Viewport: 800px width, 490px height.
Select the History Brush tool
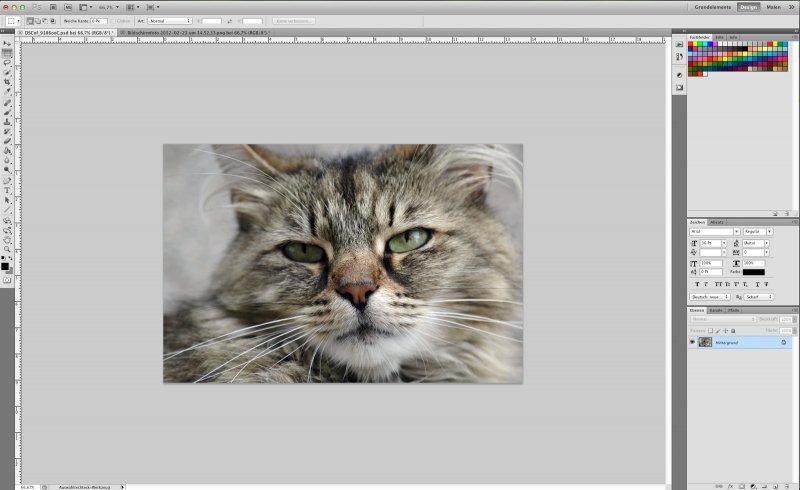click(x=7, y=132)
